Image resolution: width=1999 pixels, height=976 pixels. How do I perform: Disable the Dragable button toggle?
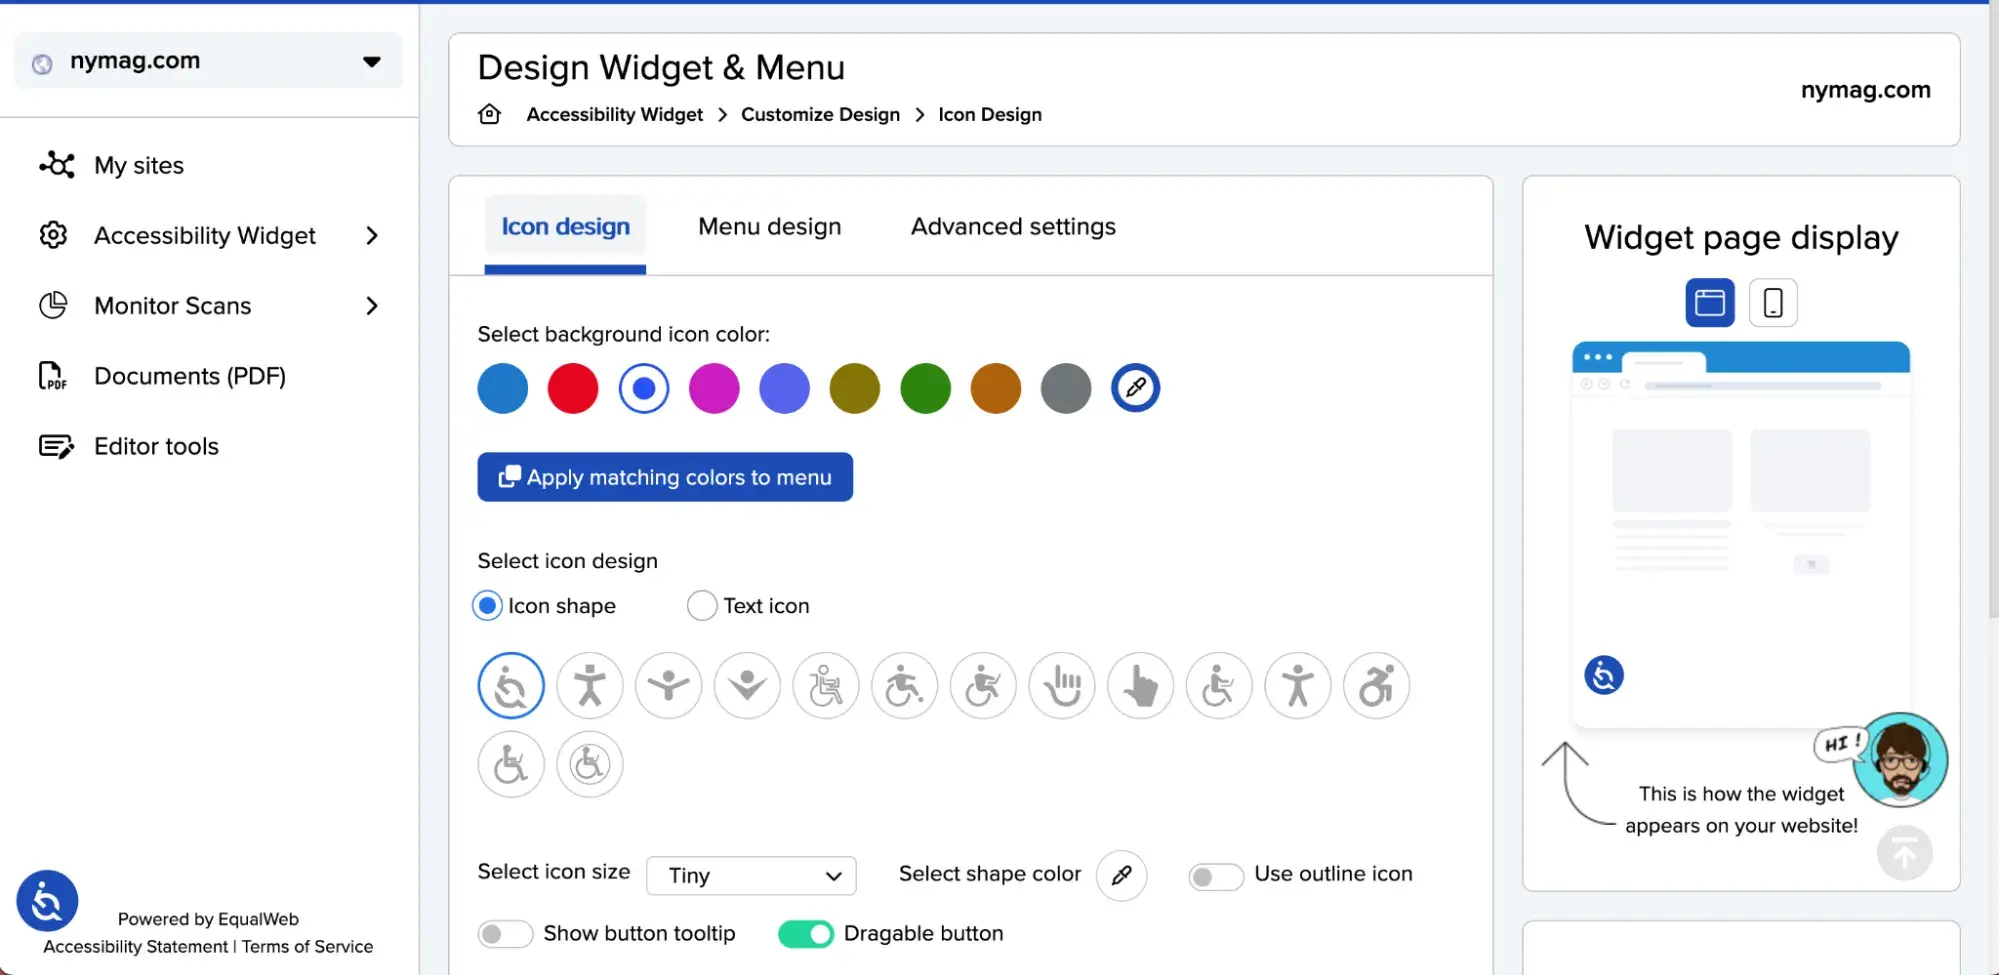[x=806, y=934]
